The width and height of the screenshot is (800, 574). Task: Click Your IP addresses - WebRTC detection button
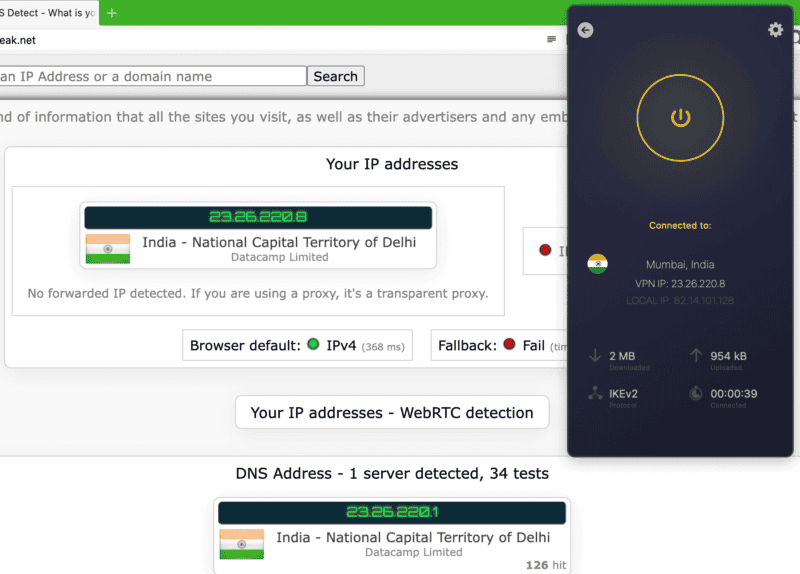point(392,412)
